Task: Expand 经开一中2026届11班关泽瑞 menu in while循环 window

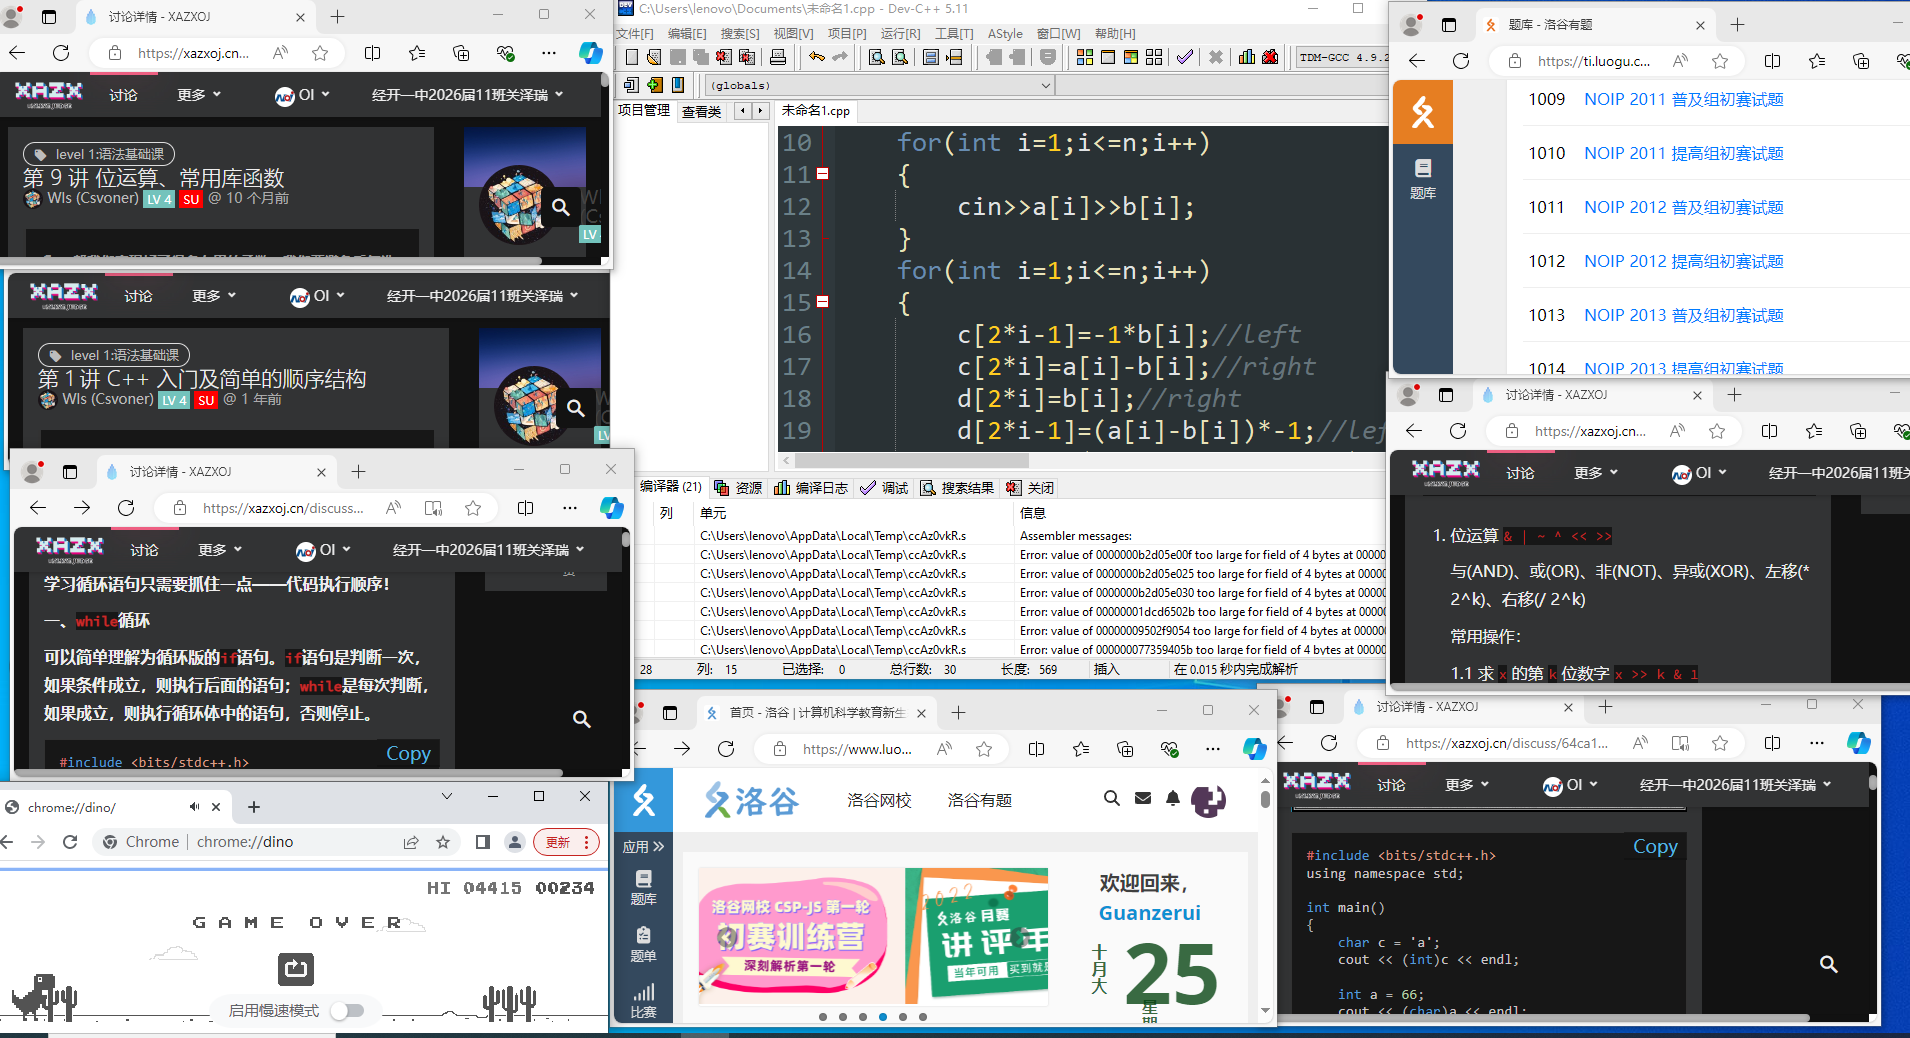Action: tap(489, 550)
